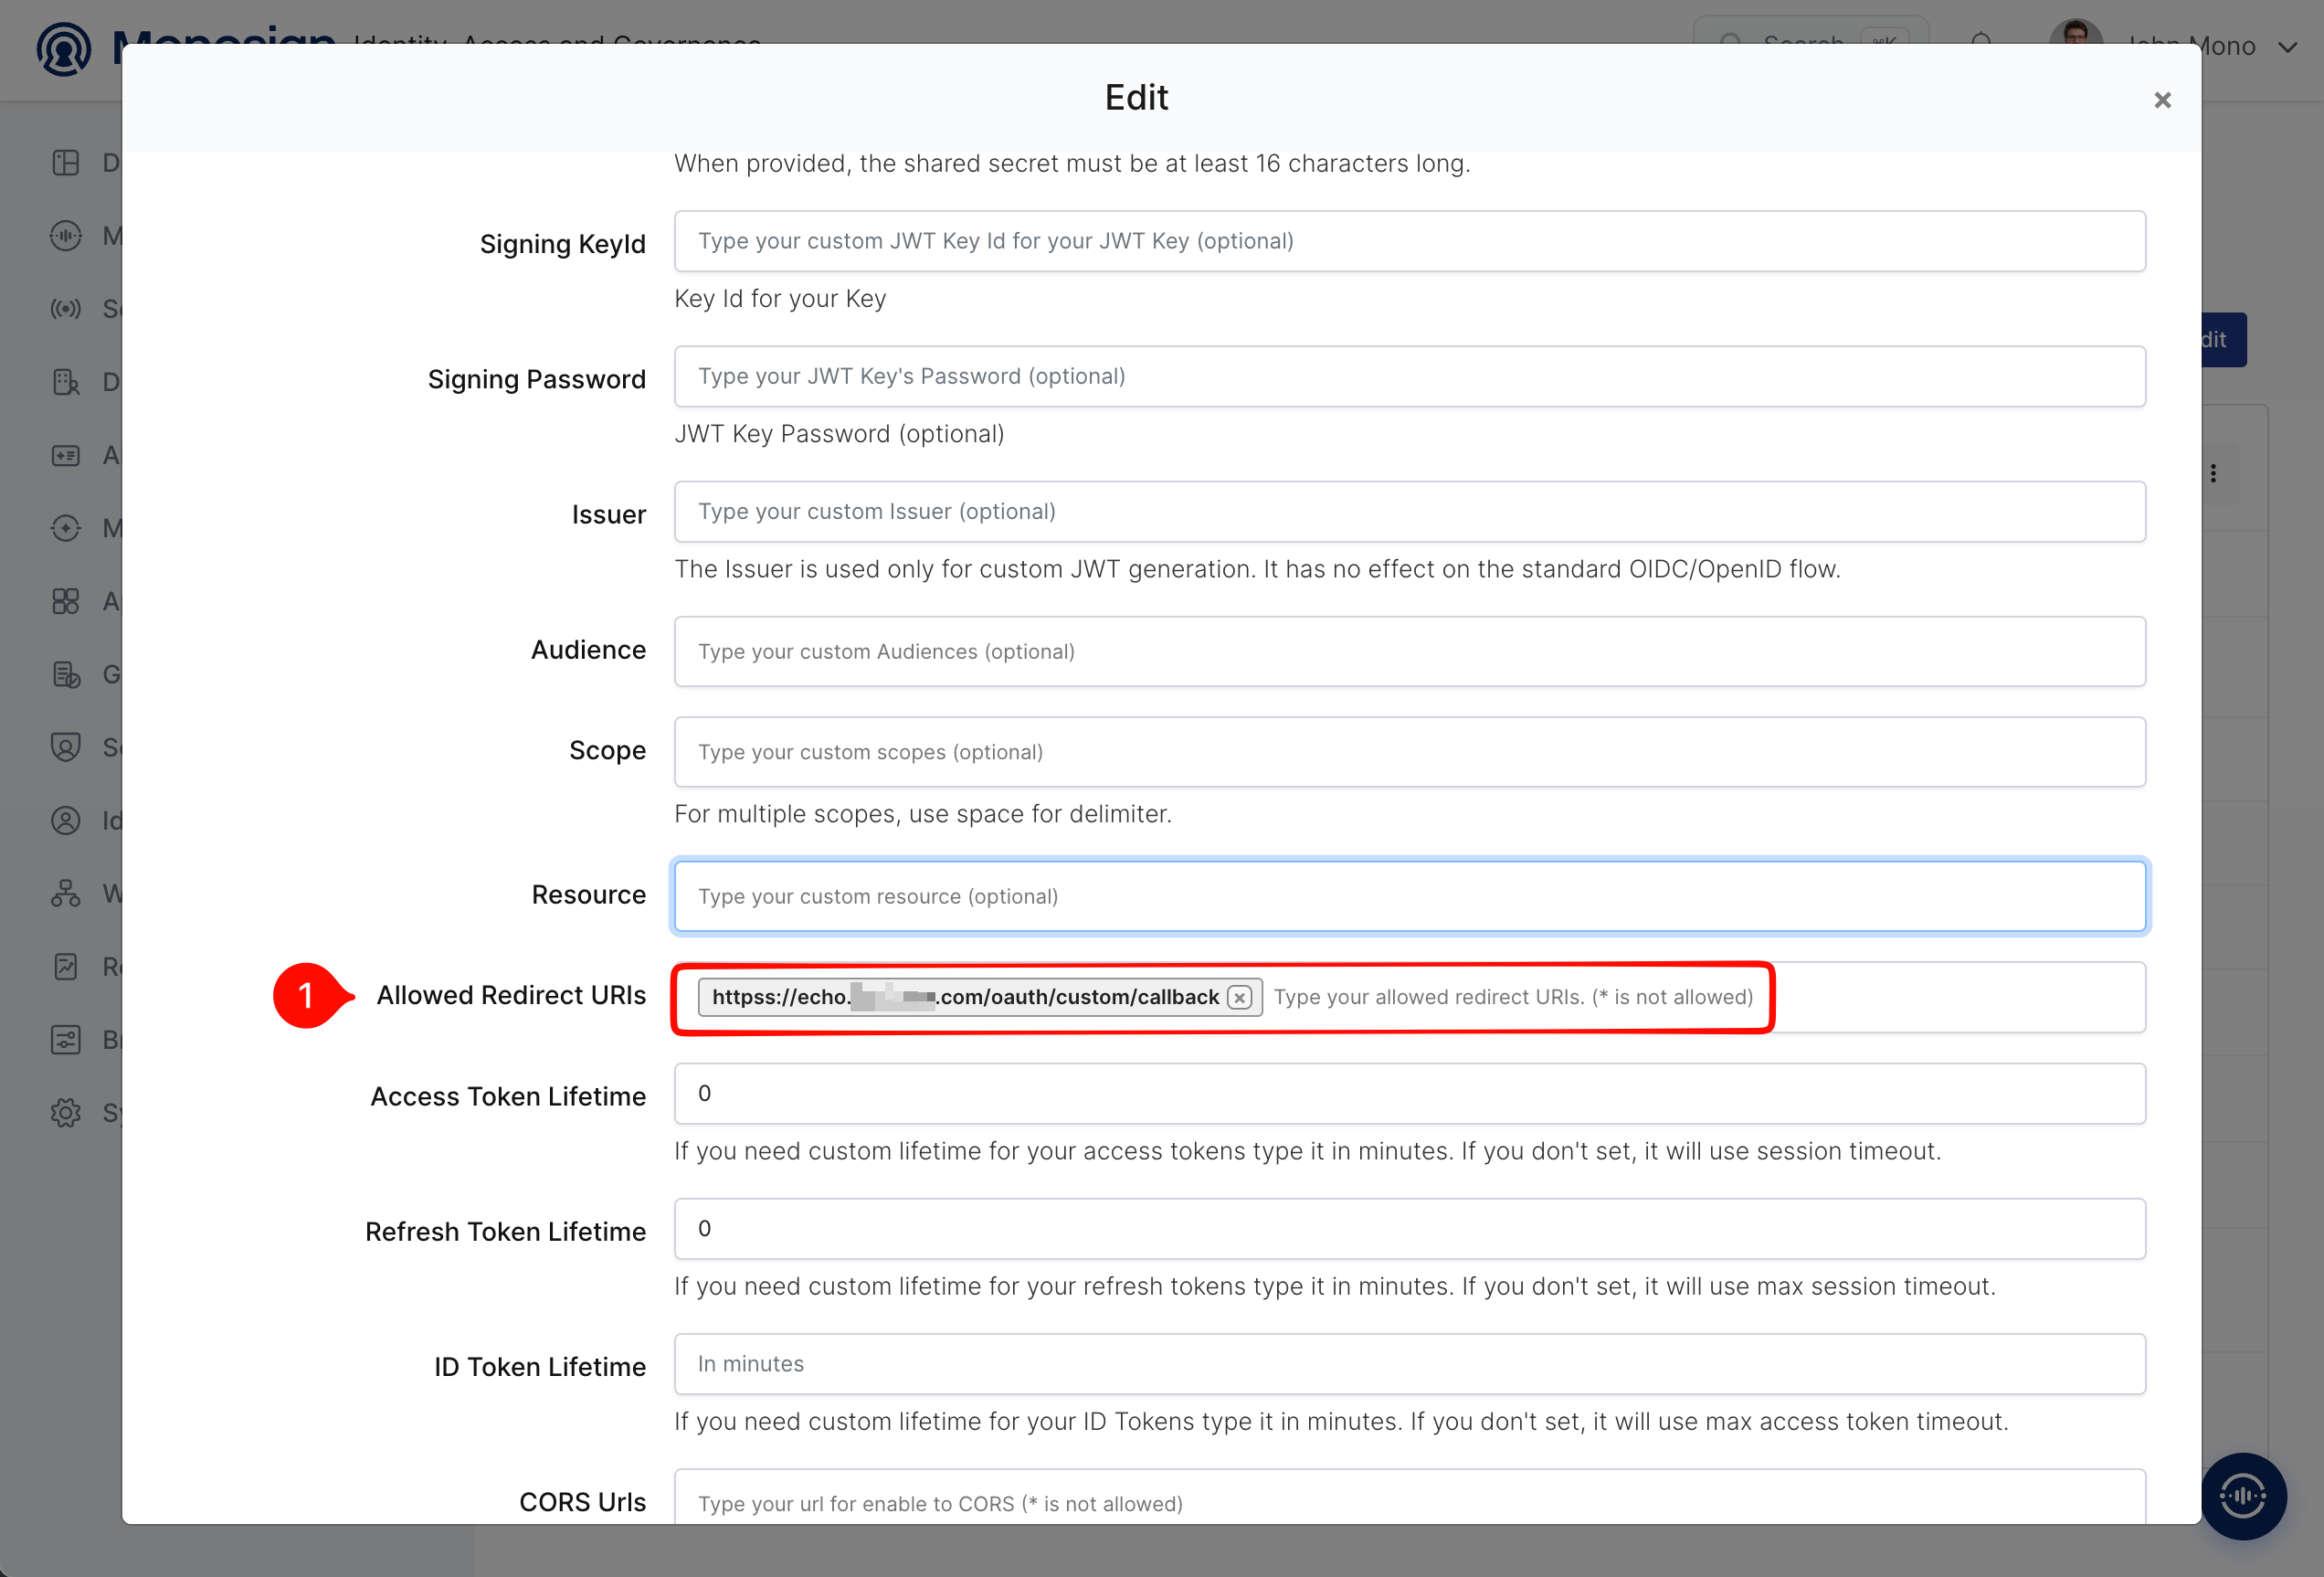Close the Edit dialog with the X icon
The image size is (2324, 1577).
pos(2162,100)
